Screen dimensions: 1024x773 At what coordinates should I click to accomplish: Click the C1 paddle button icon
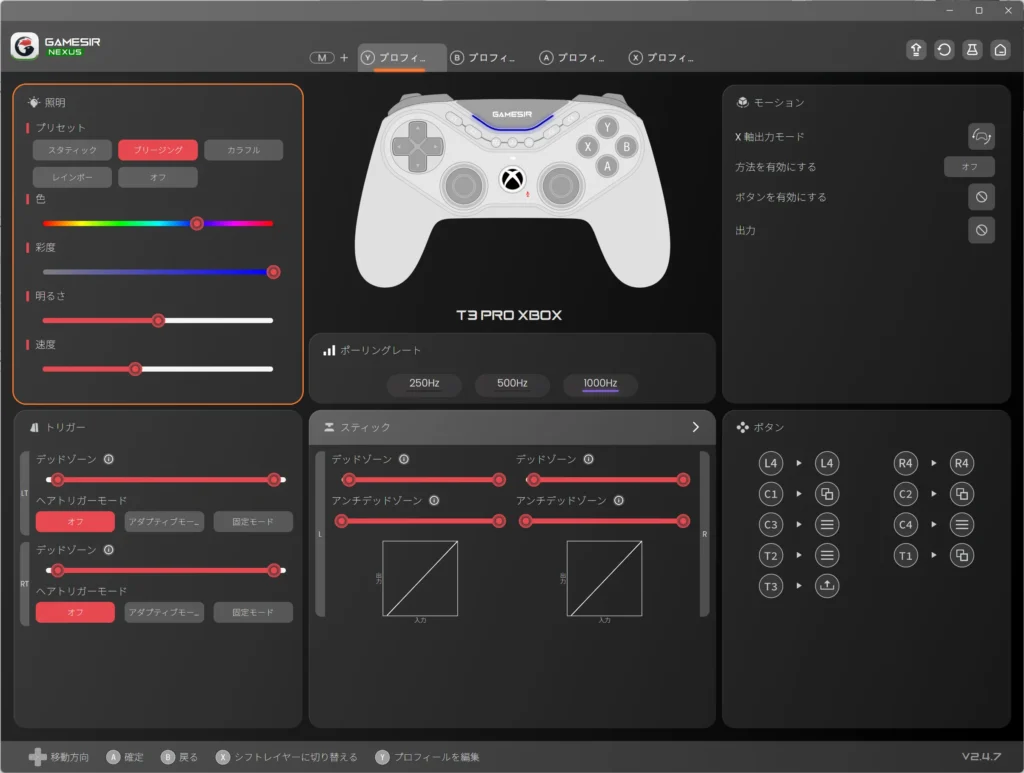pos(771,494)
